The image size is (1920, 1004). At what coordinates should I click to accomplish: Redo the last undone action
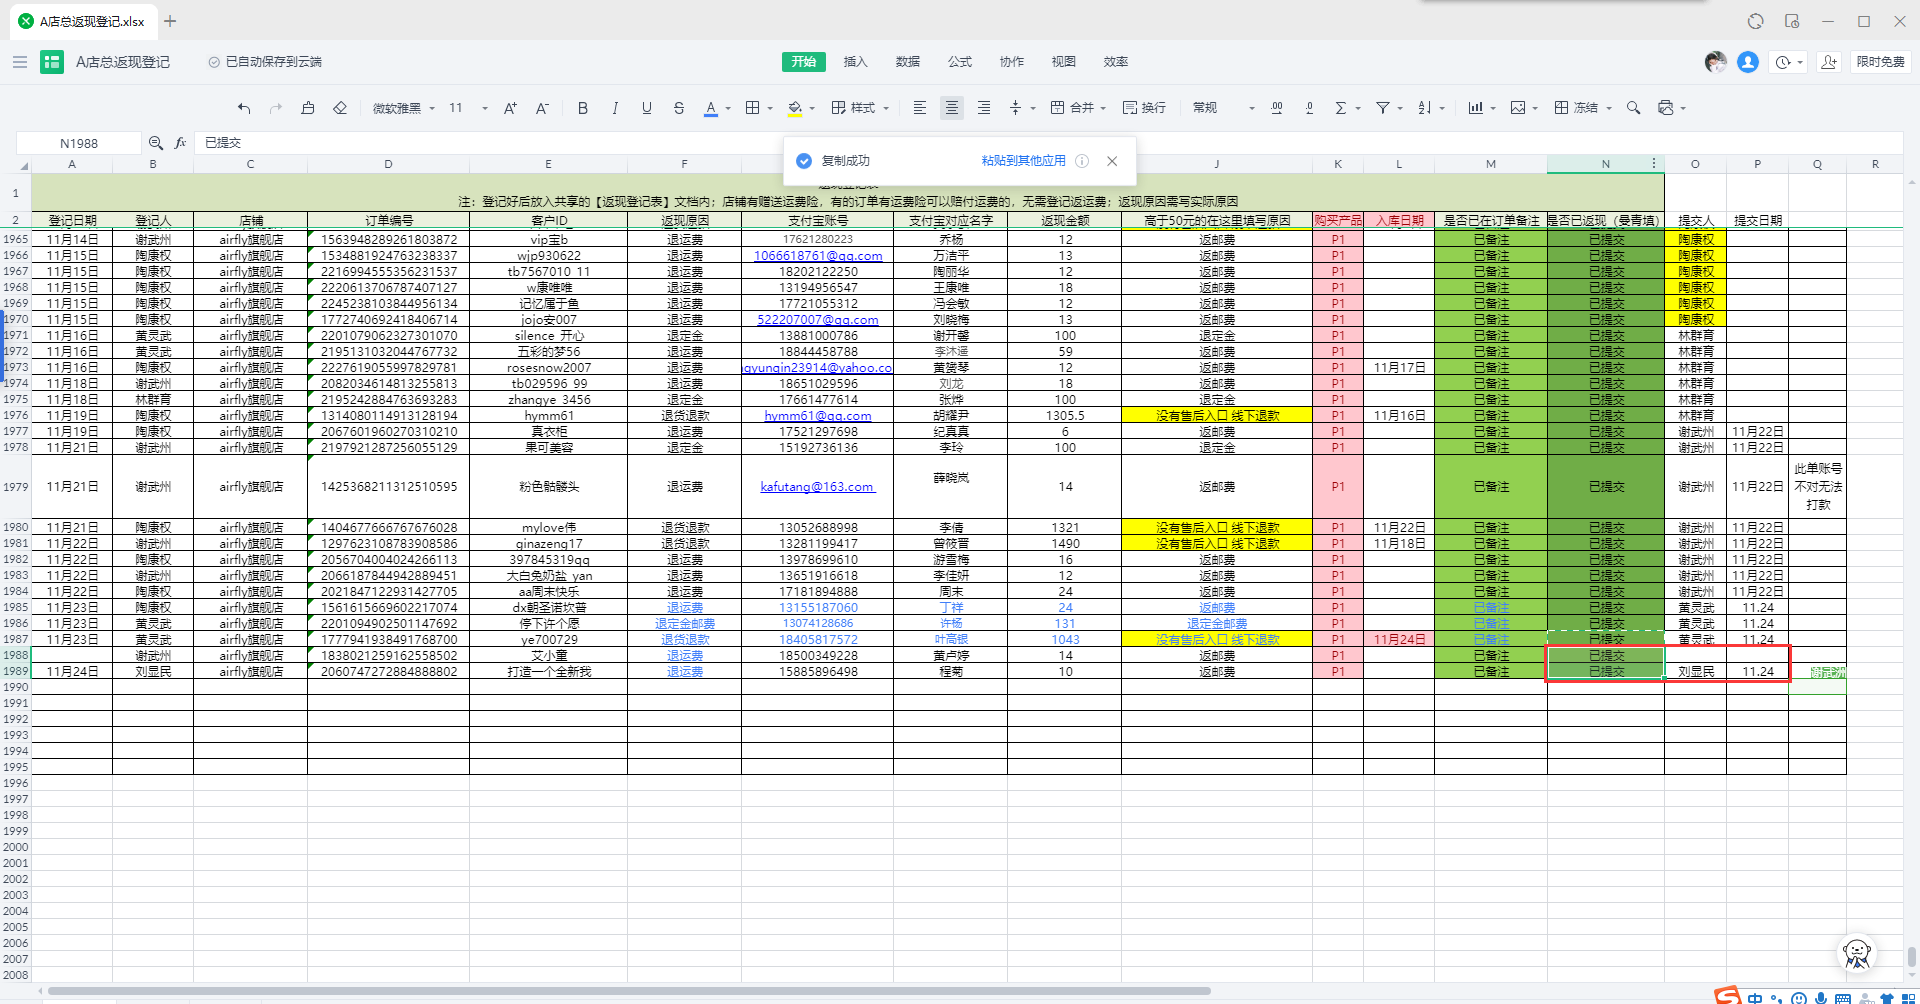pos(276,108)
